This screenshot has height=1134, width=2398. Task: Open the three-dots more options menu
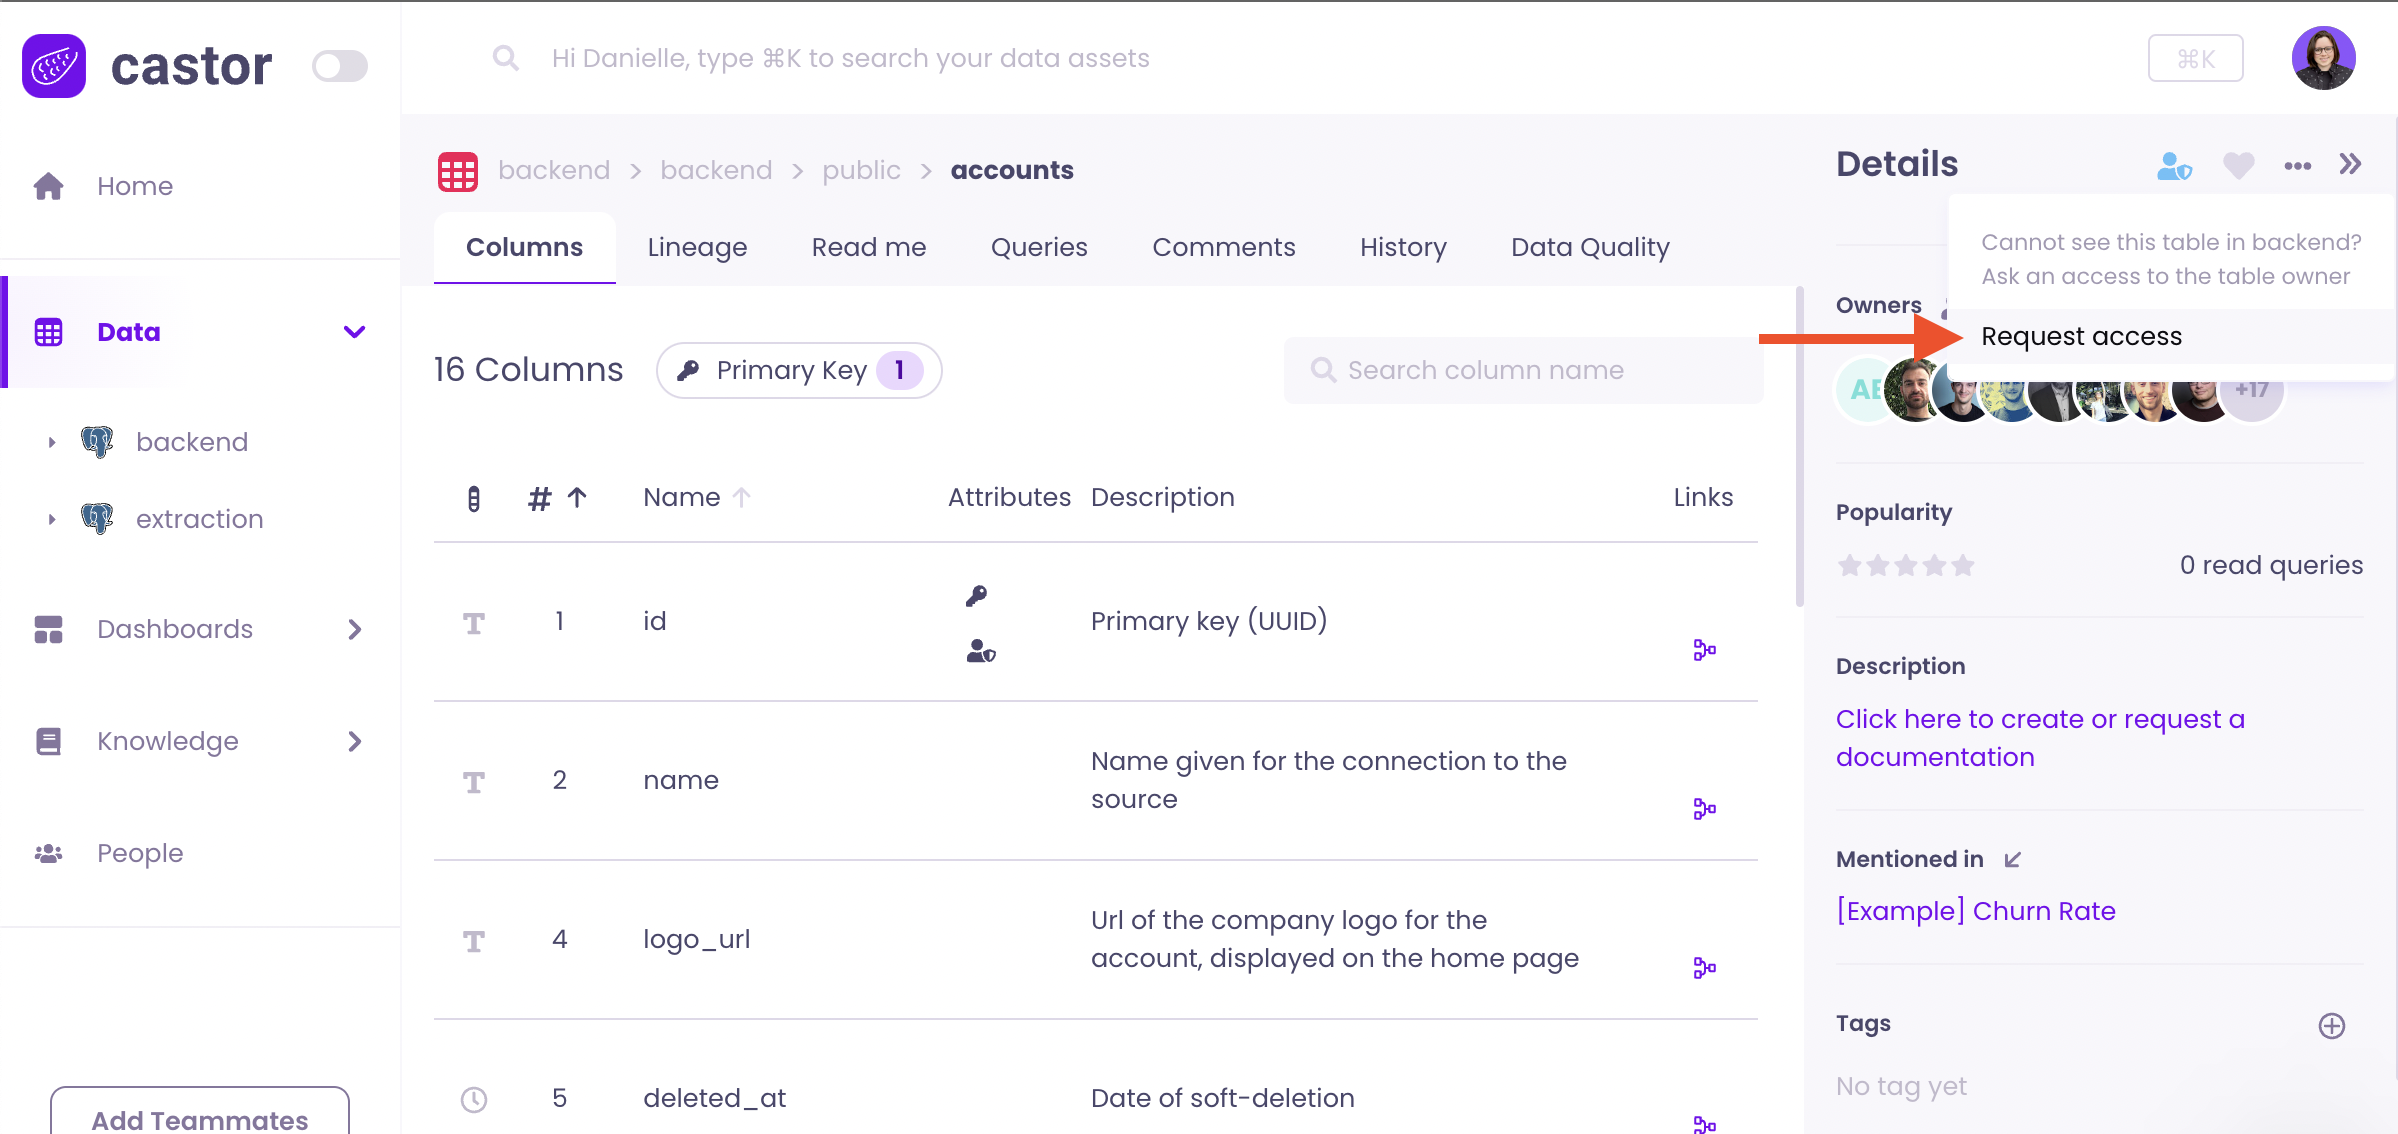pos(2297,165)
